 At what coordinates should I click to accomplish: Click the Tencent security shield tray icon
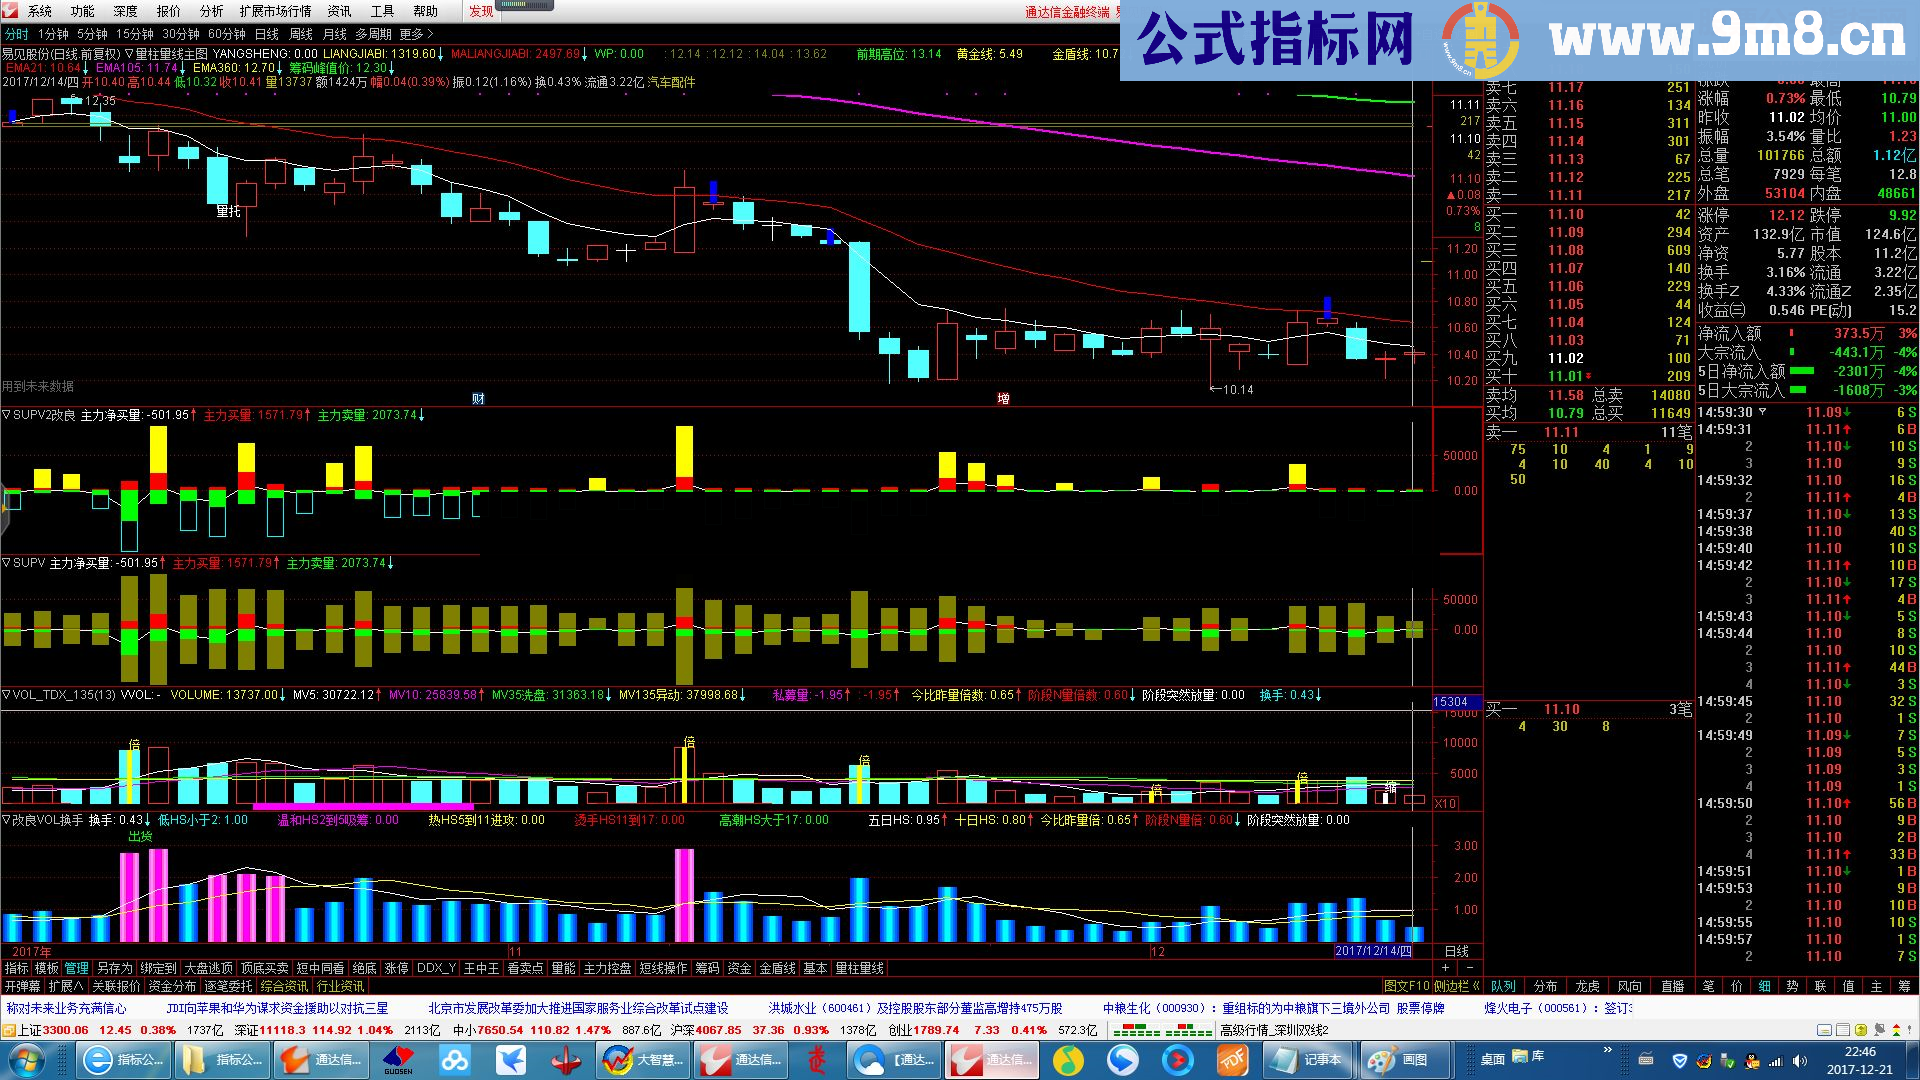click(x=1680, y=1061)
